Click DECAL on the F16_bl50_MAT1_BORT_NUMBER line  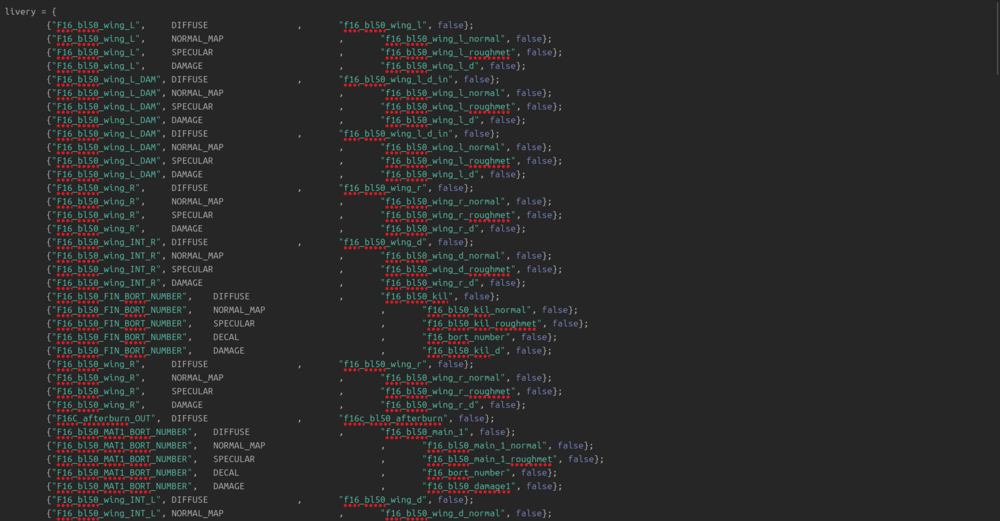point(226,473)
